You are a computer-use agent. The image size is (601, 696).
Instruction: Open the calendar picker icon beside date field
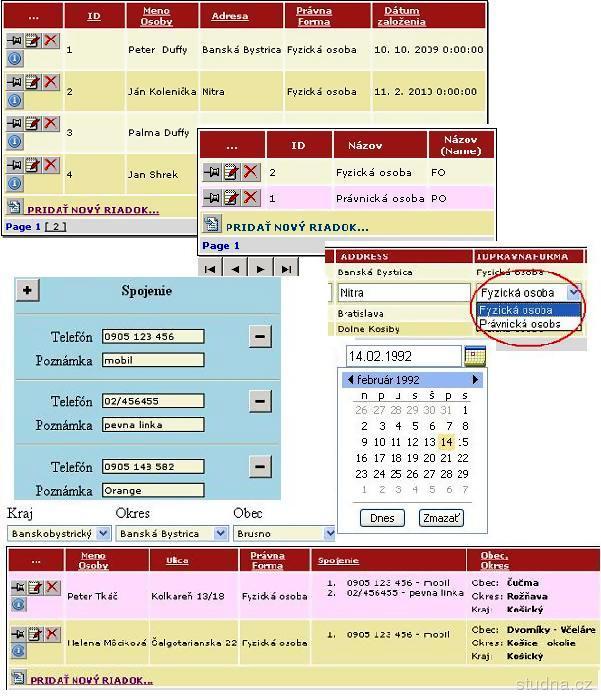tap(474, 356)
